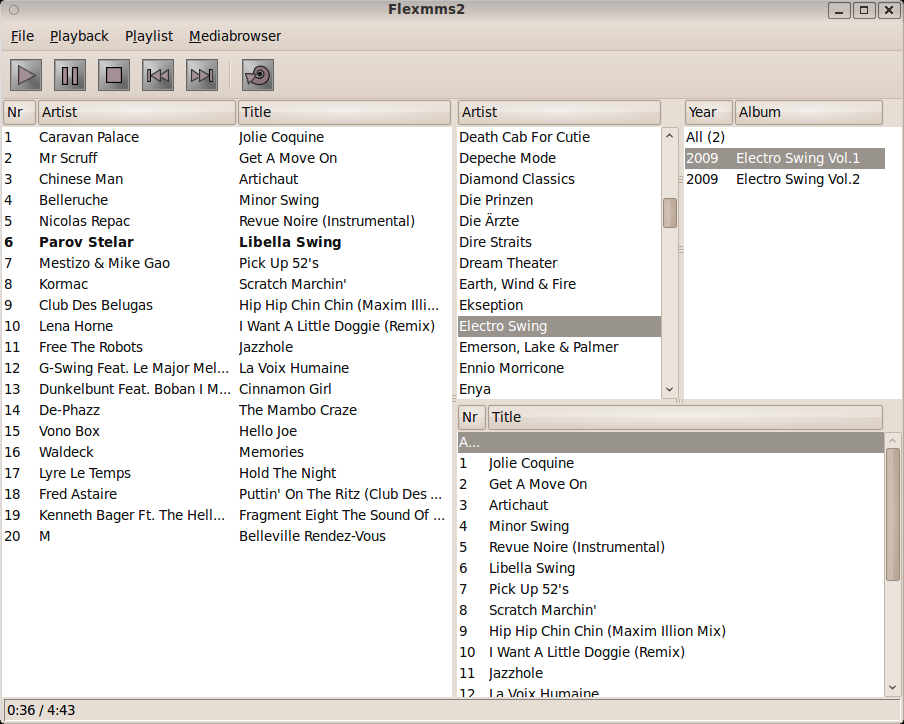The image size is (904, 724).
Task: Maximize the Flexmms2 window
Action: tap(864, 10)
